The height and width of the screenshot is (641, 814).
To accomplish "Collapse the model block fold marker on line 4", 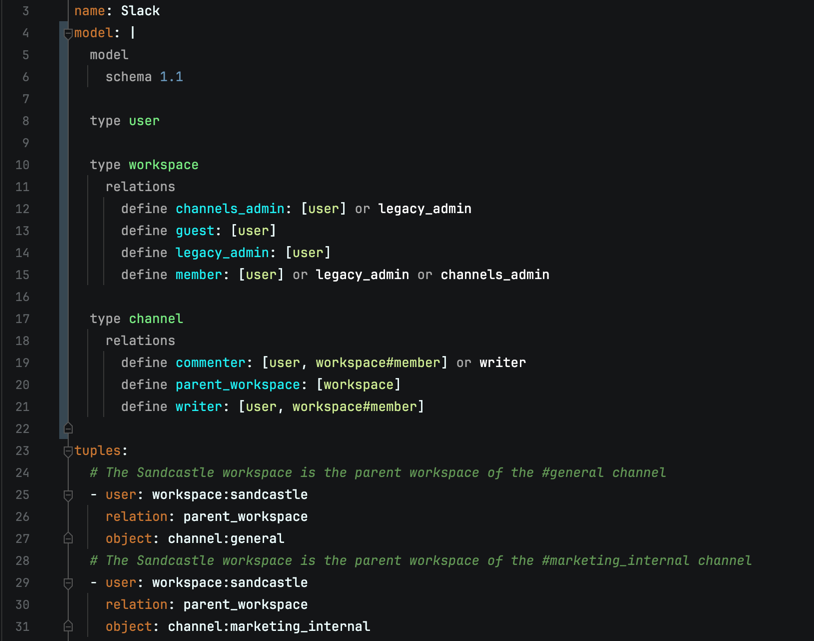I will [68, 34].
